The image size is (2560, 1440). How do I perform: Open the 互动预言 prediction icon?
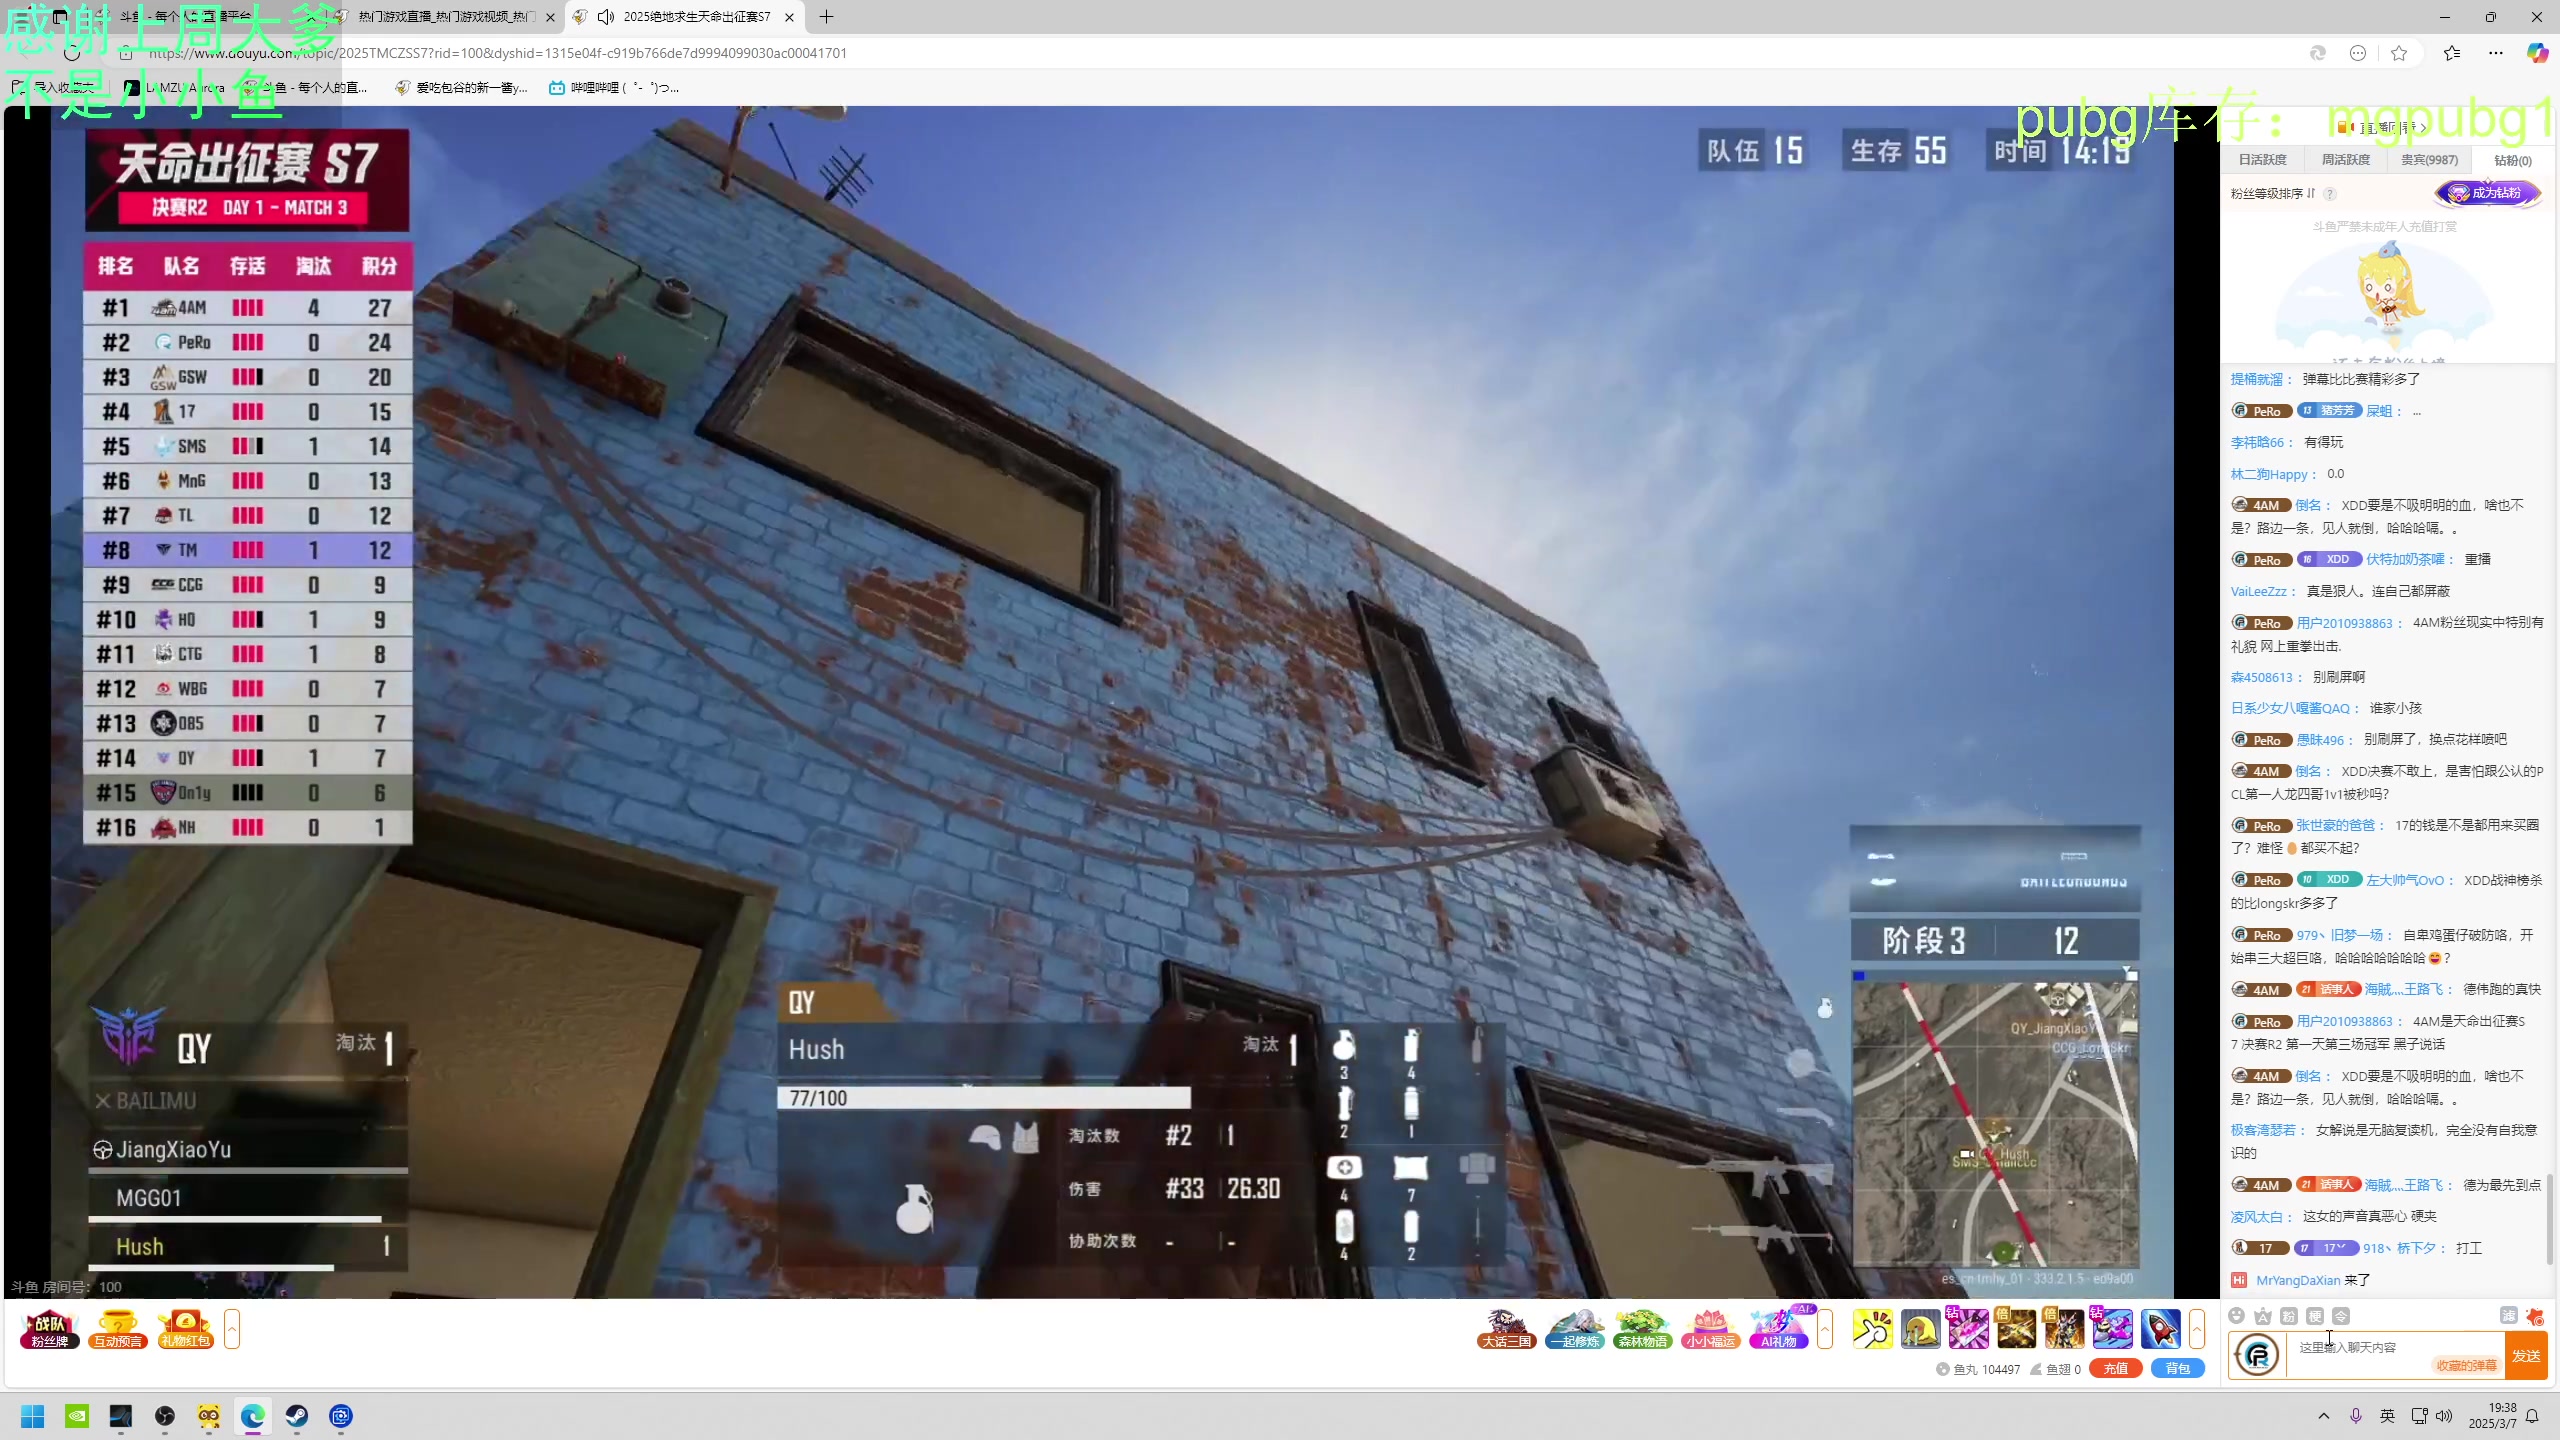pos(117,1329)
